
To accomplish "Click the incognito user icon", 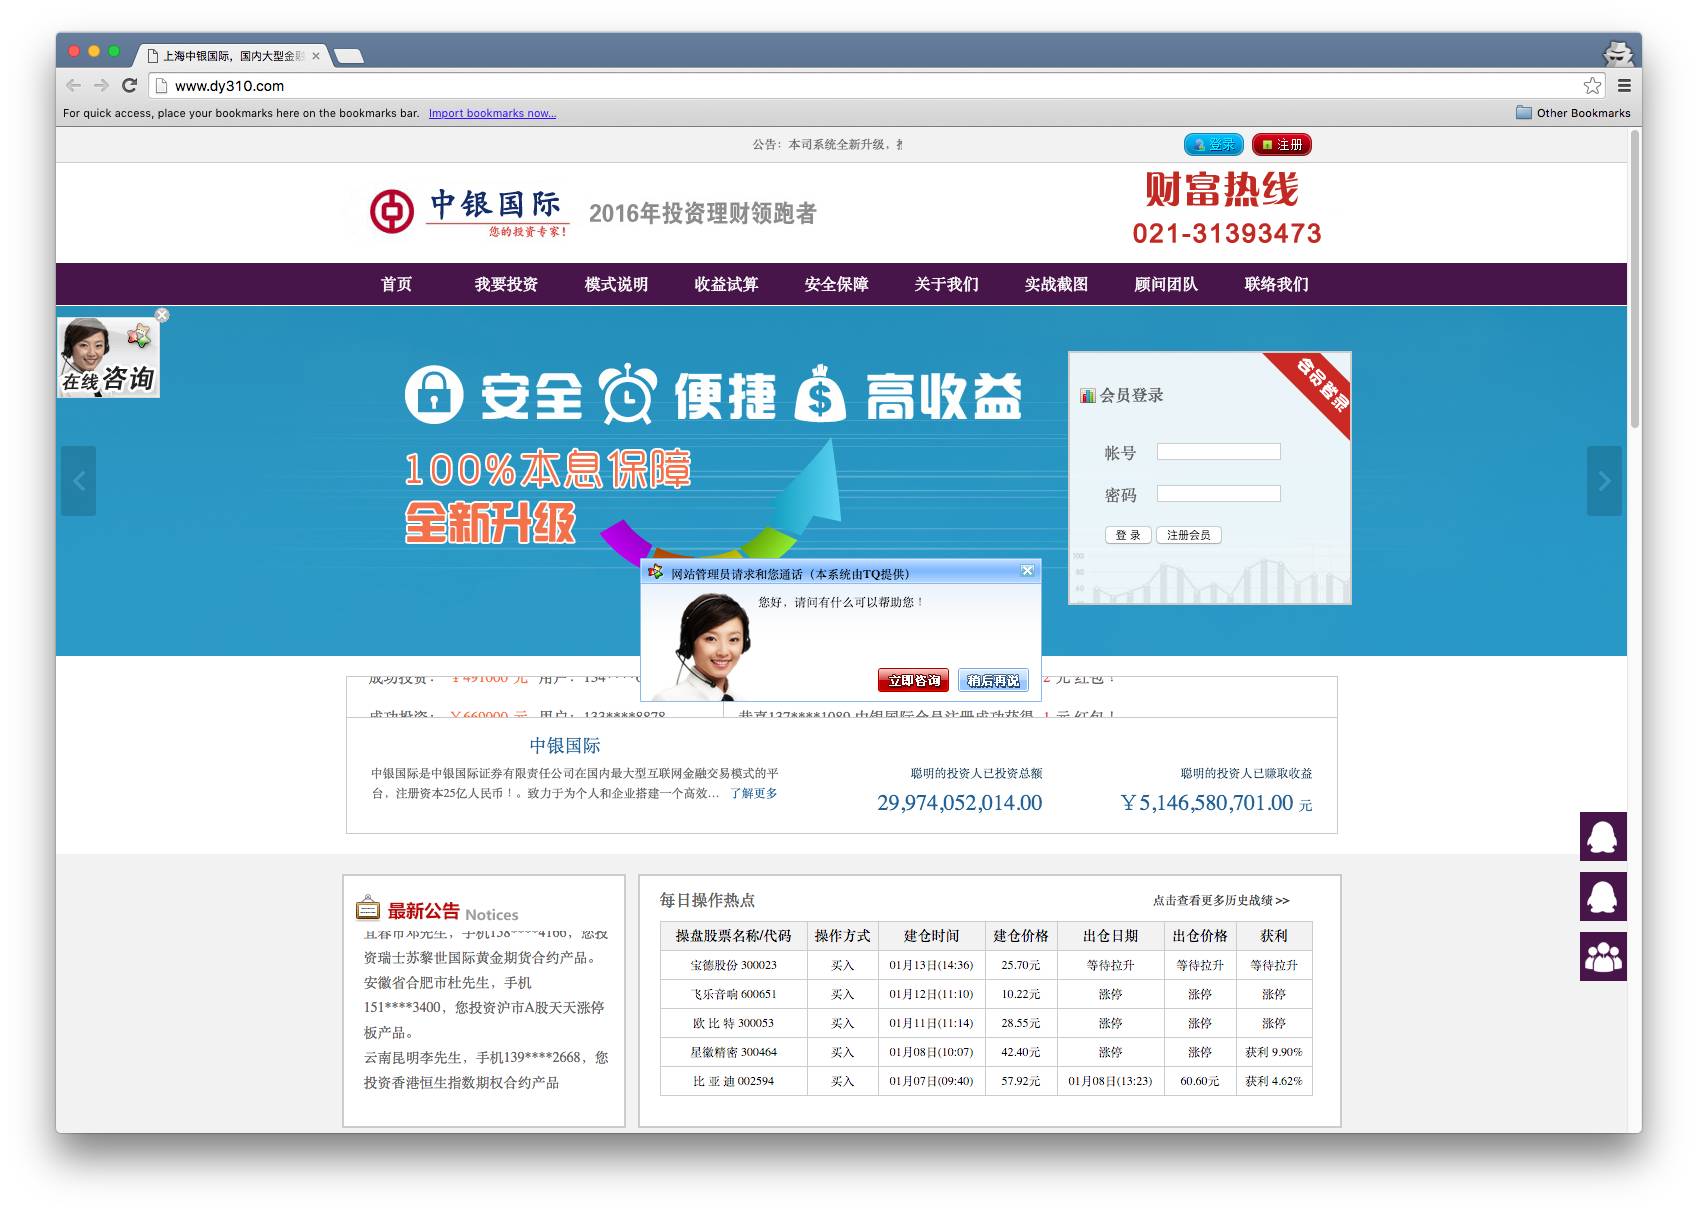I will point(1617,53).
